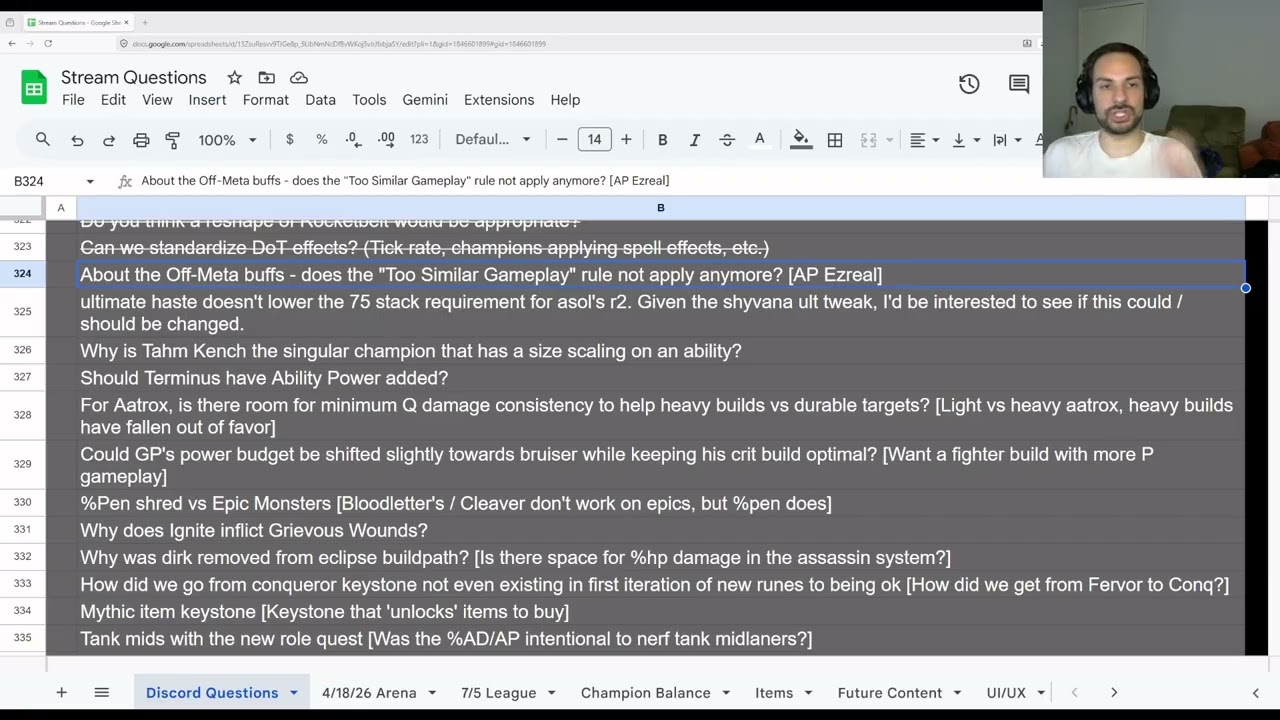Open the Gemini menu

click(425, 100)
